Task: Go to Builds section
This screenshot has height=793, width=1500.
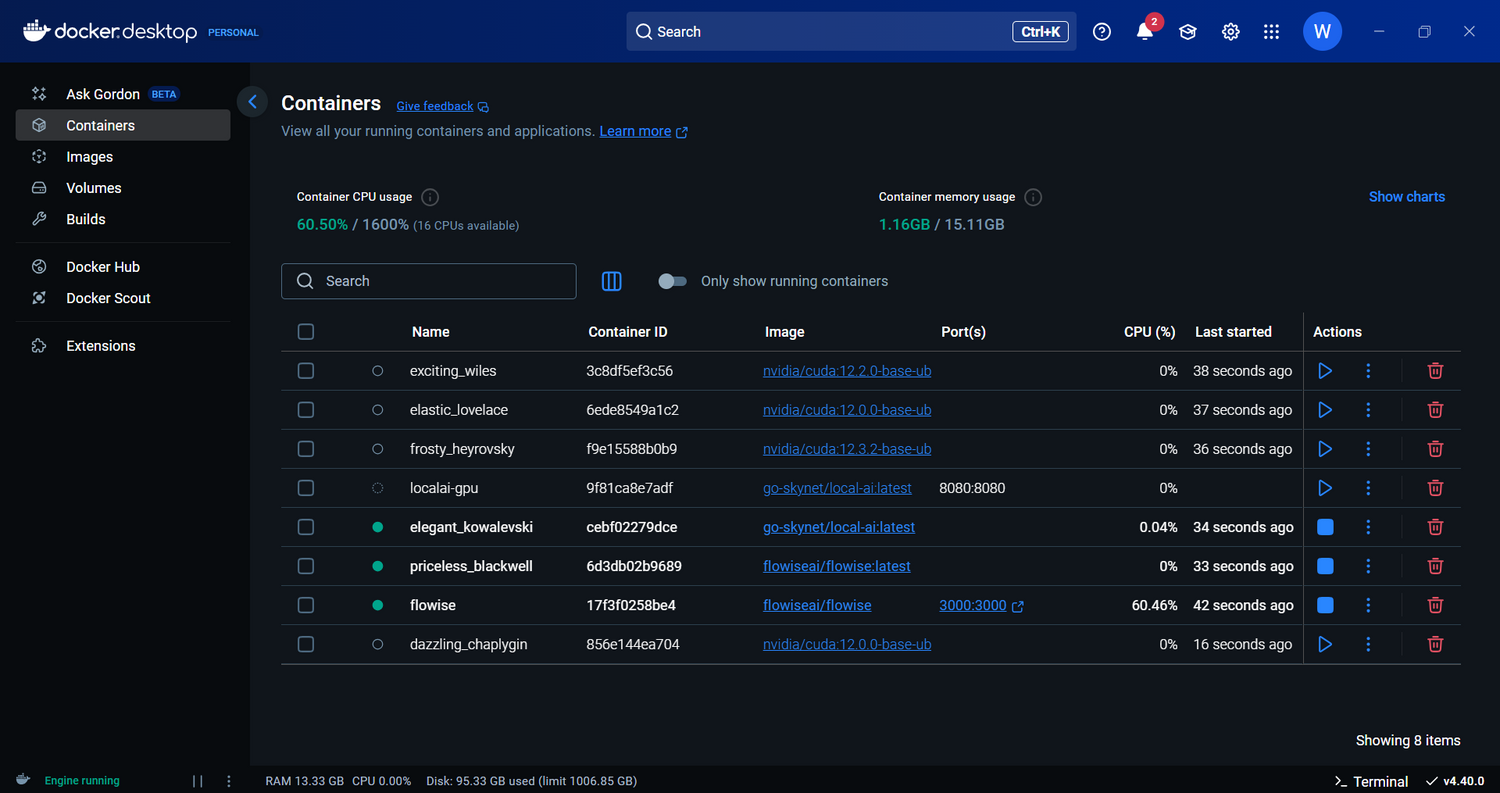Action: point(123,219)
